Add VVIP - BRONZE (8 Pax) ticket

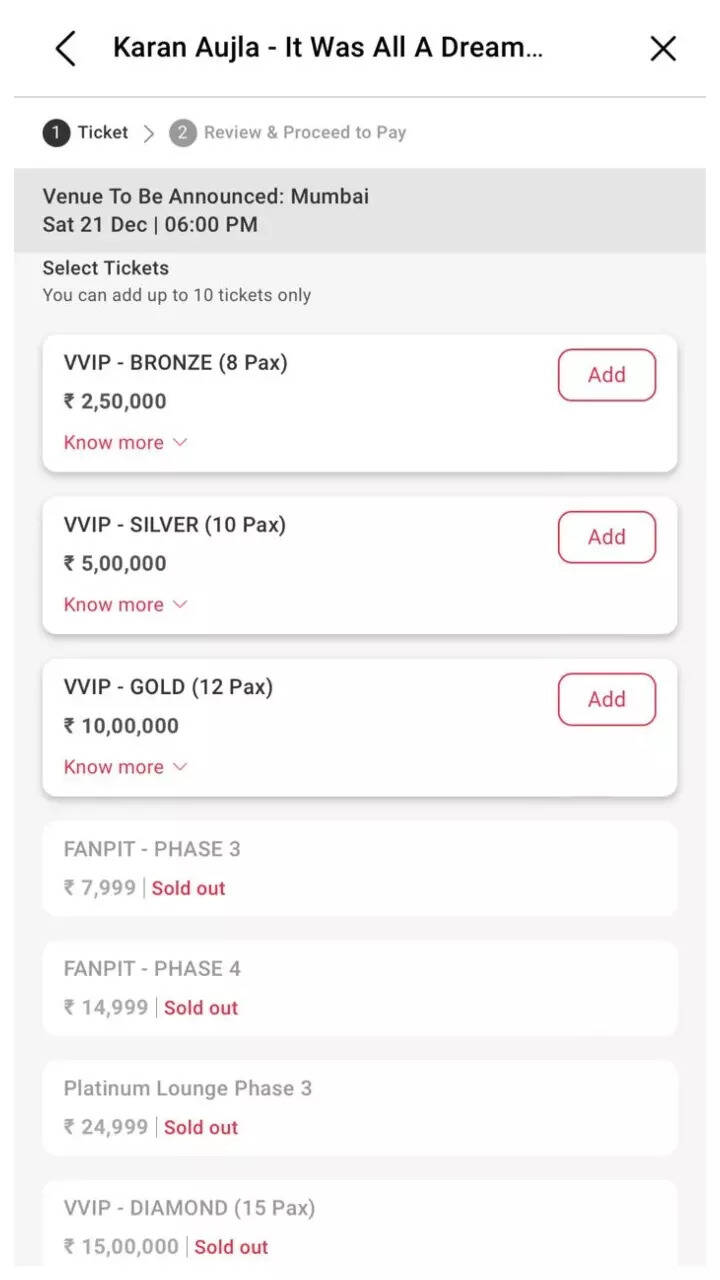coord(606,375)
